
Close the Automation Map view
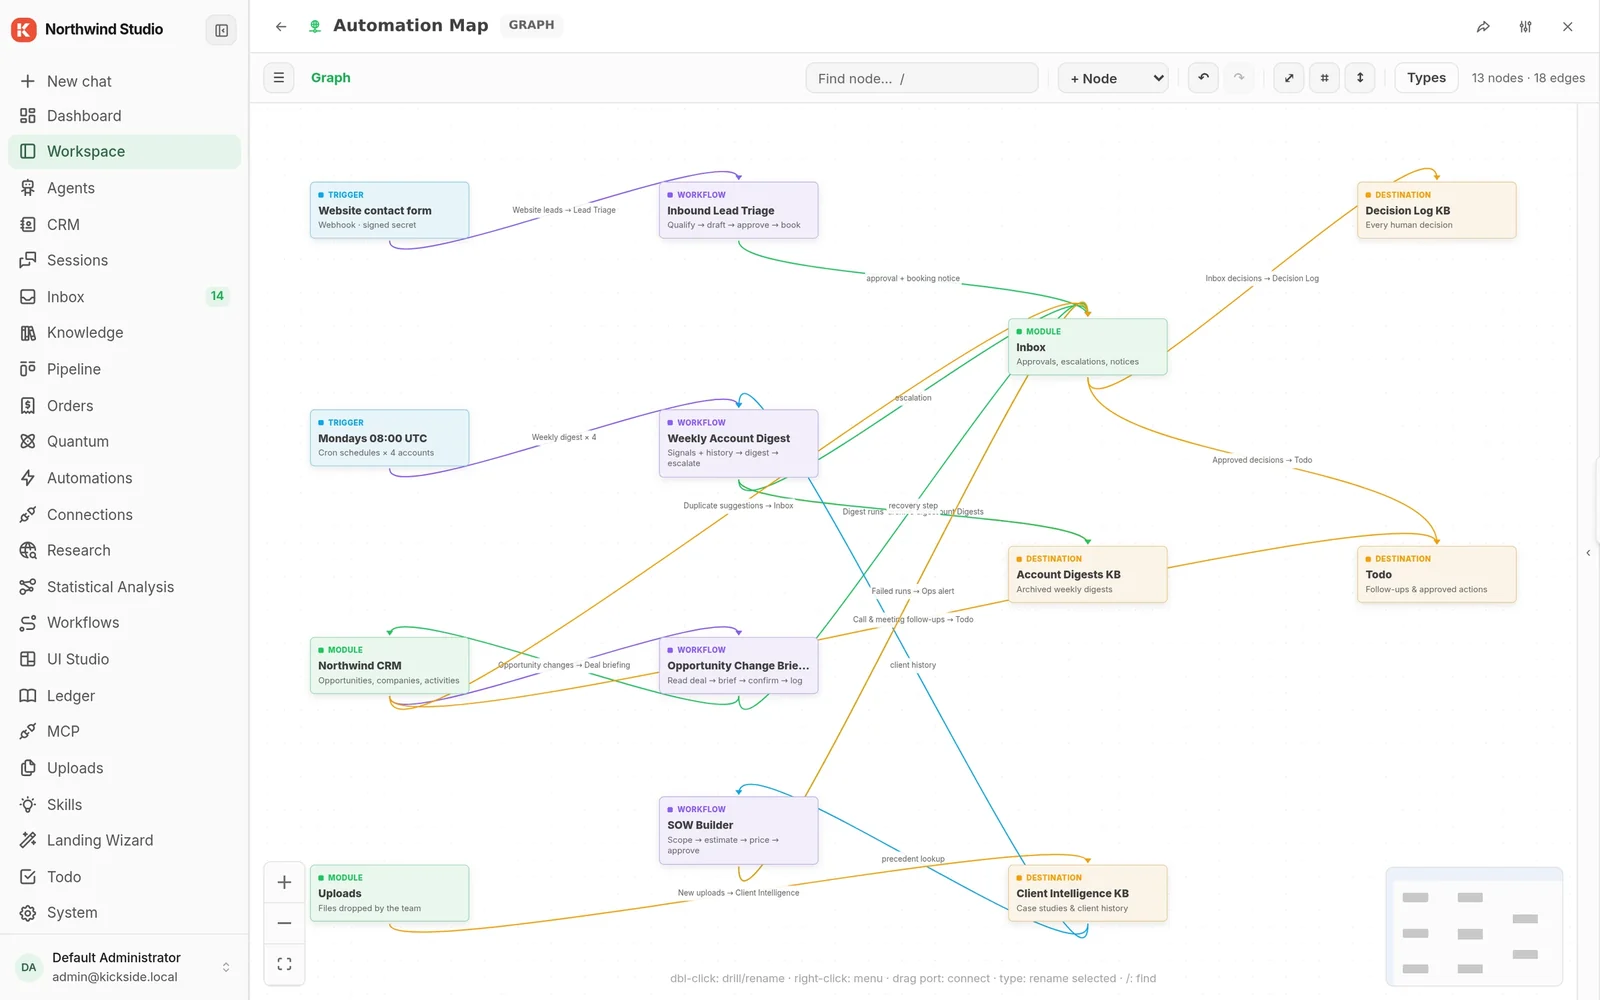click(1567, 27)
